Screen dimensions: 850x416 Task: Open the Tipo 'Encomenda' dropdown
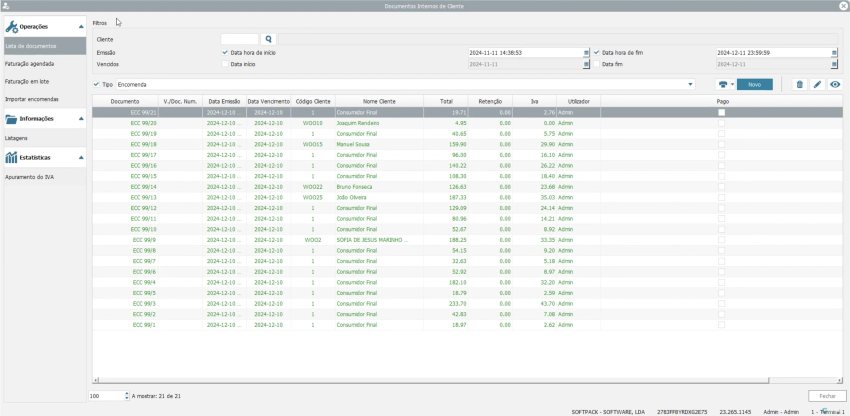tap(690, 85)
